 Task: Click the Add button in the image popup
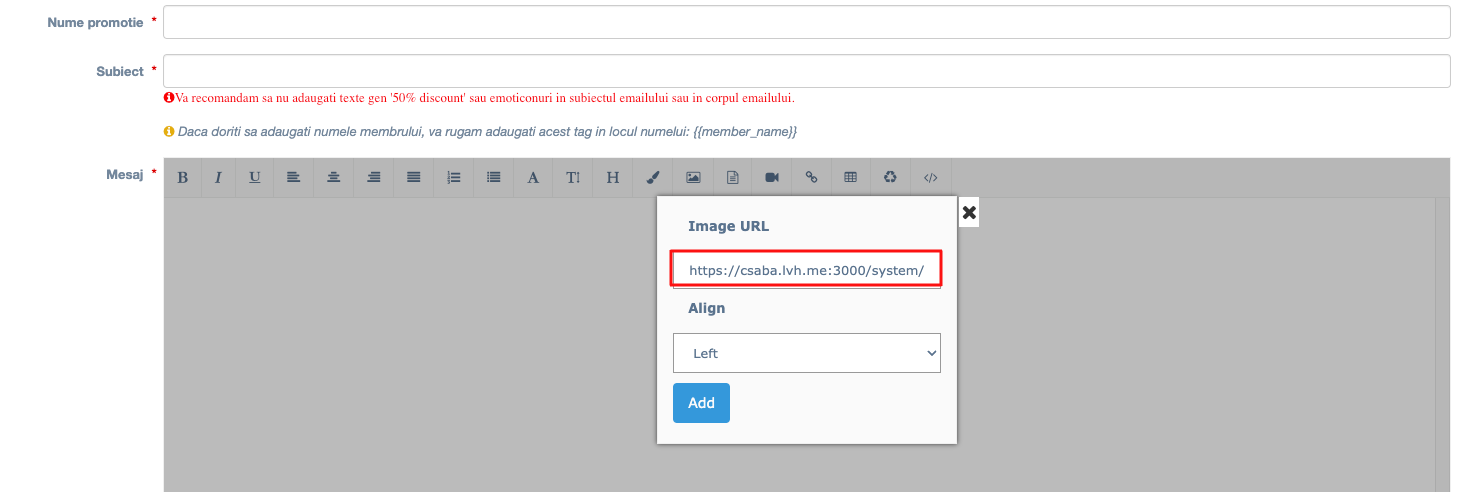pos(701,403)
